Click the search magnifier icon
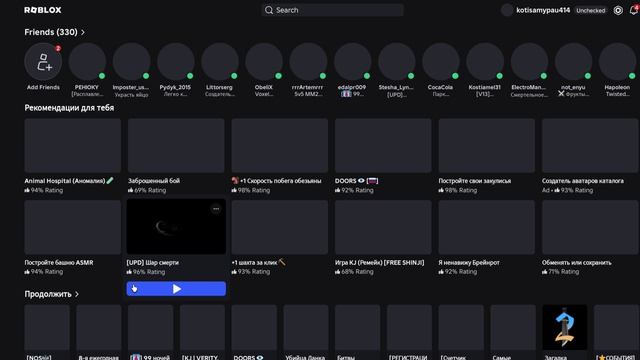Screen dimensions: 640x360 point(269,10)
